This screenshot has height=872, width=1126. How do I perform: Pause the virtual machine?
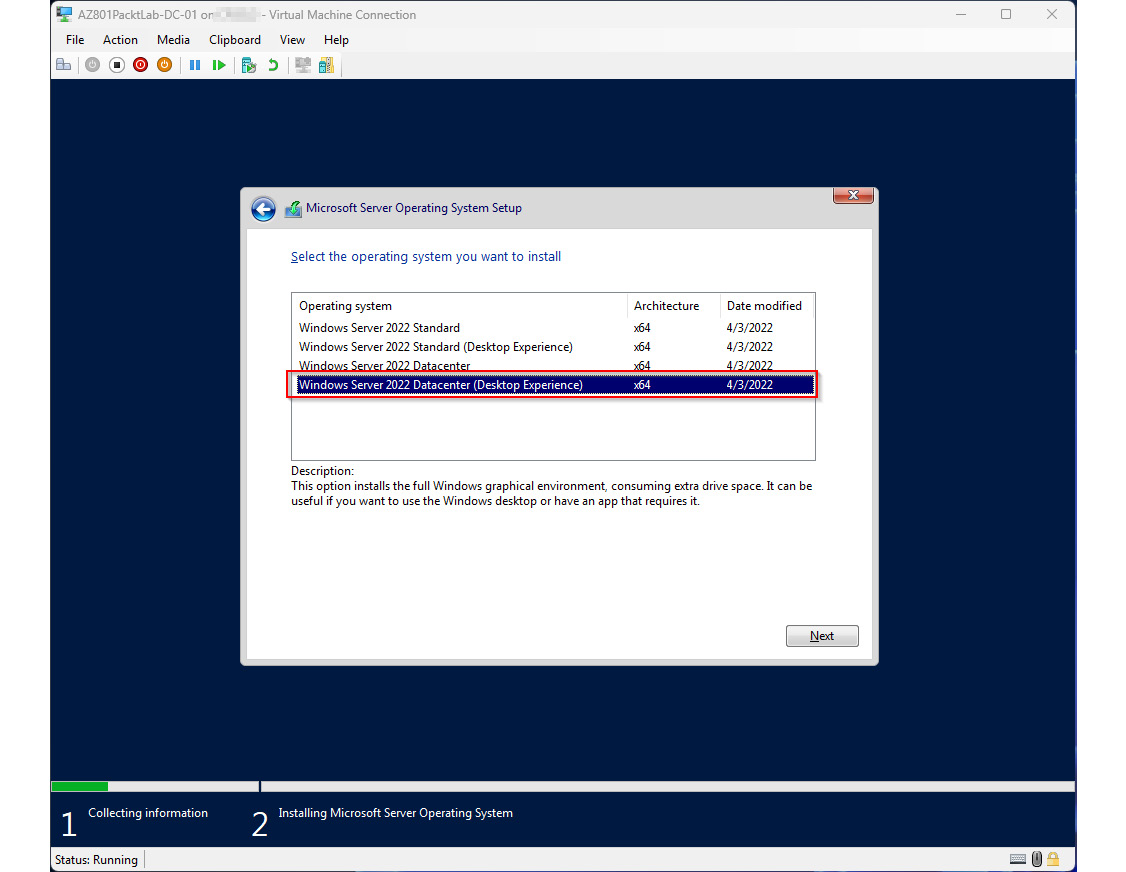tap(195, 65)
